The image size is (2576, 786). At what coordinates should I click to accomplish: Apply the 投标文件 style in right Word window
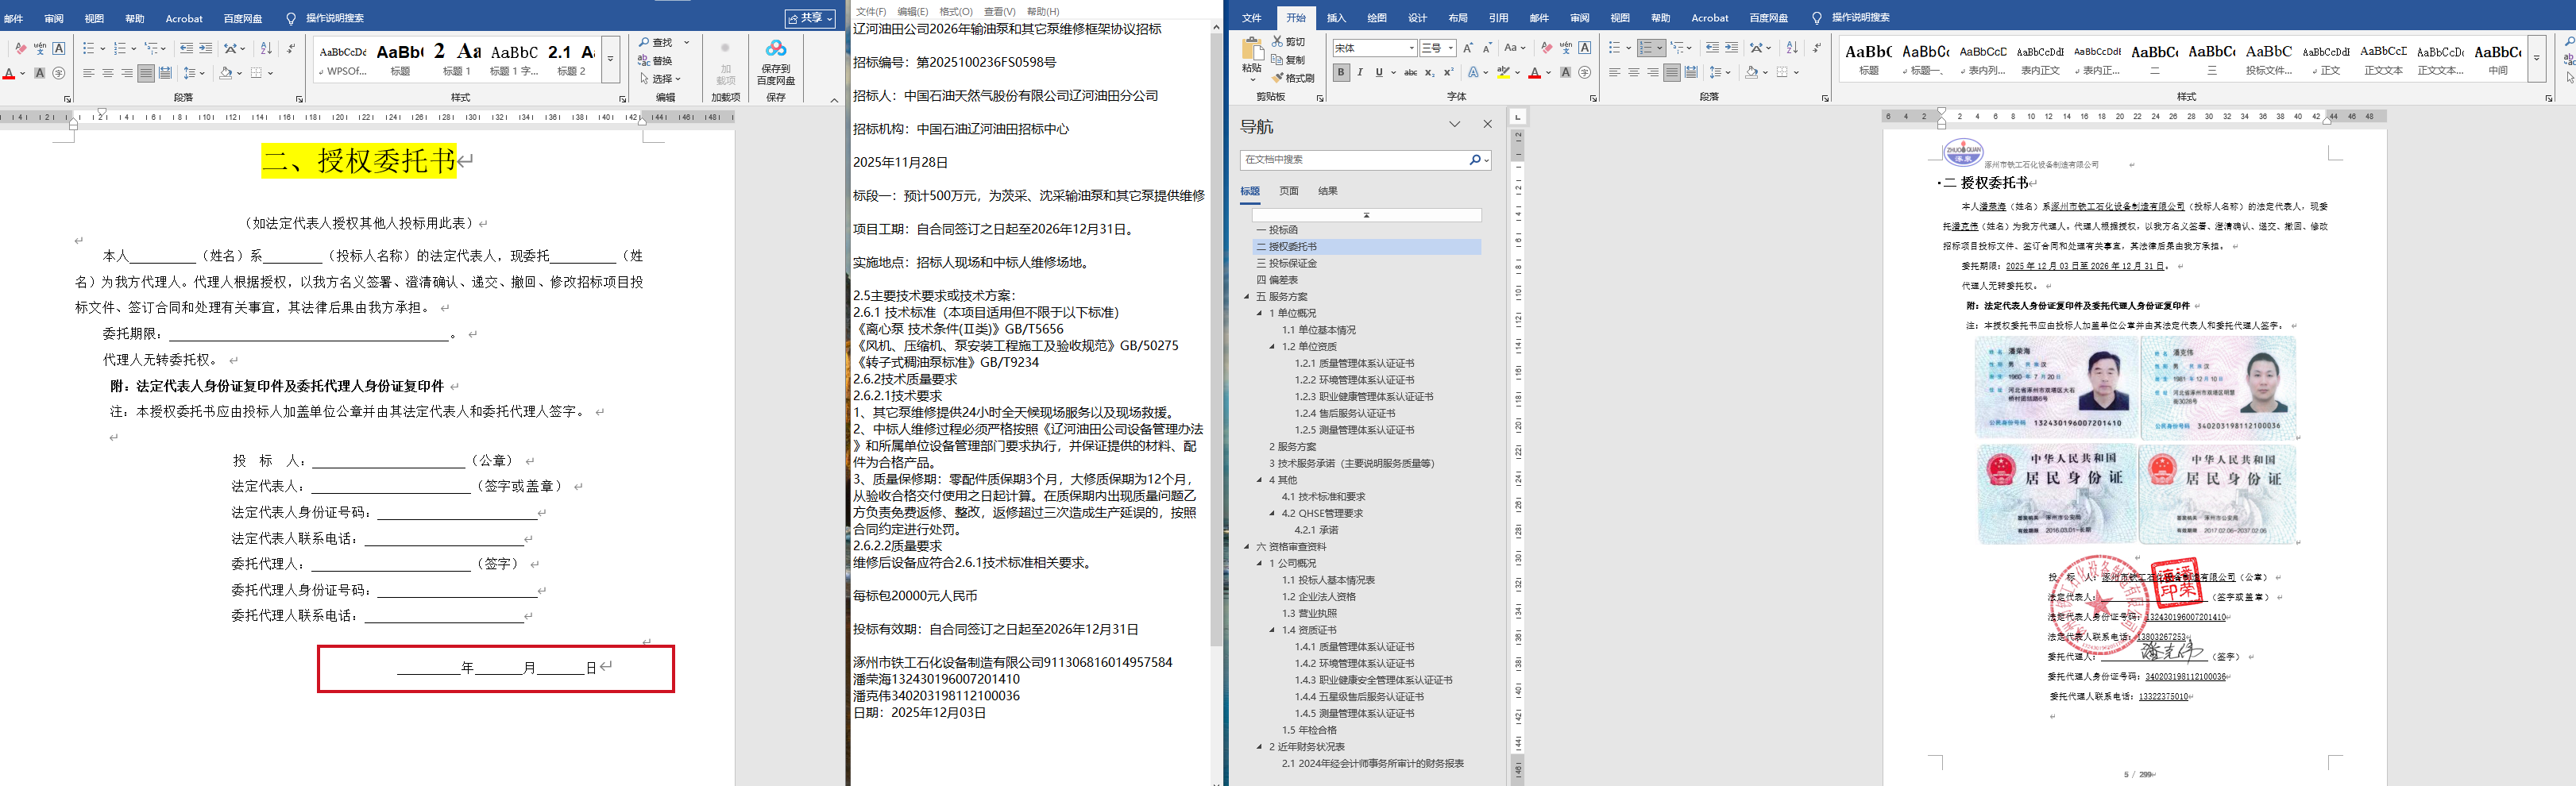coord(2269,59)
